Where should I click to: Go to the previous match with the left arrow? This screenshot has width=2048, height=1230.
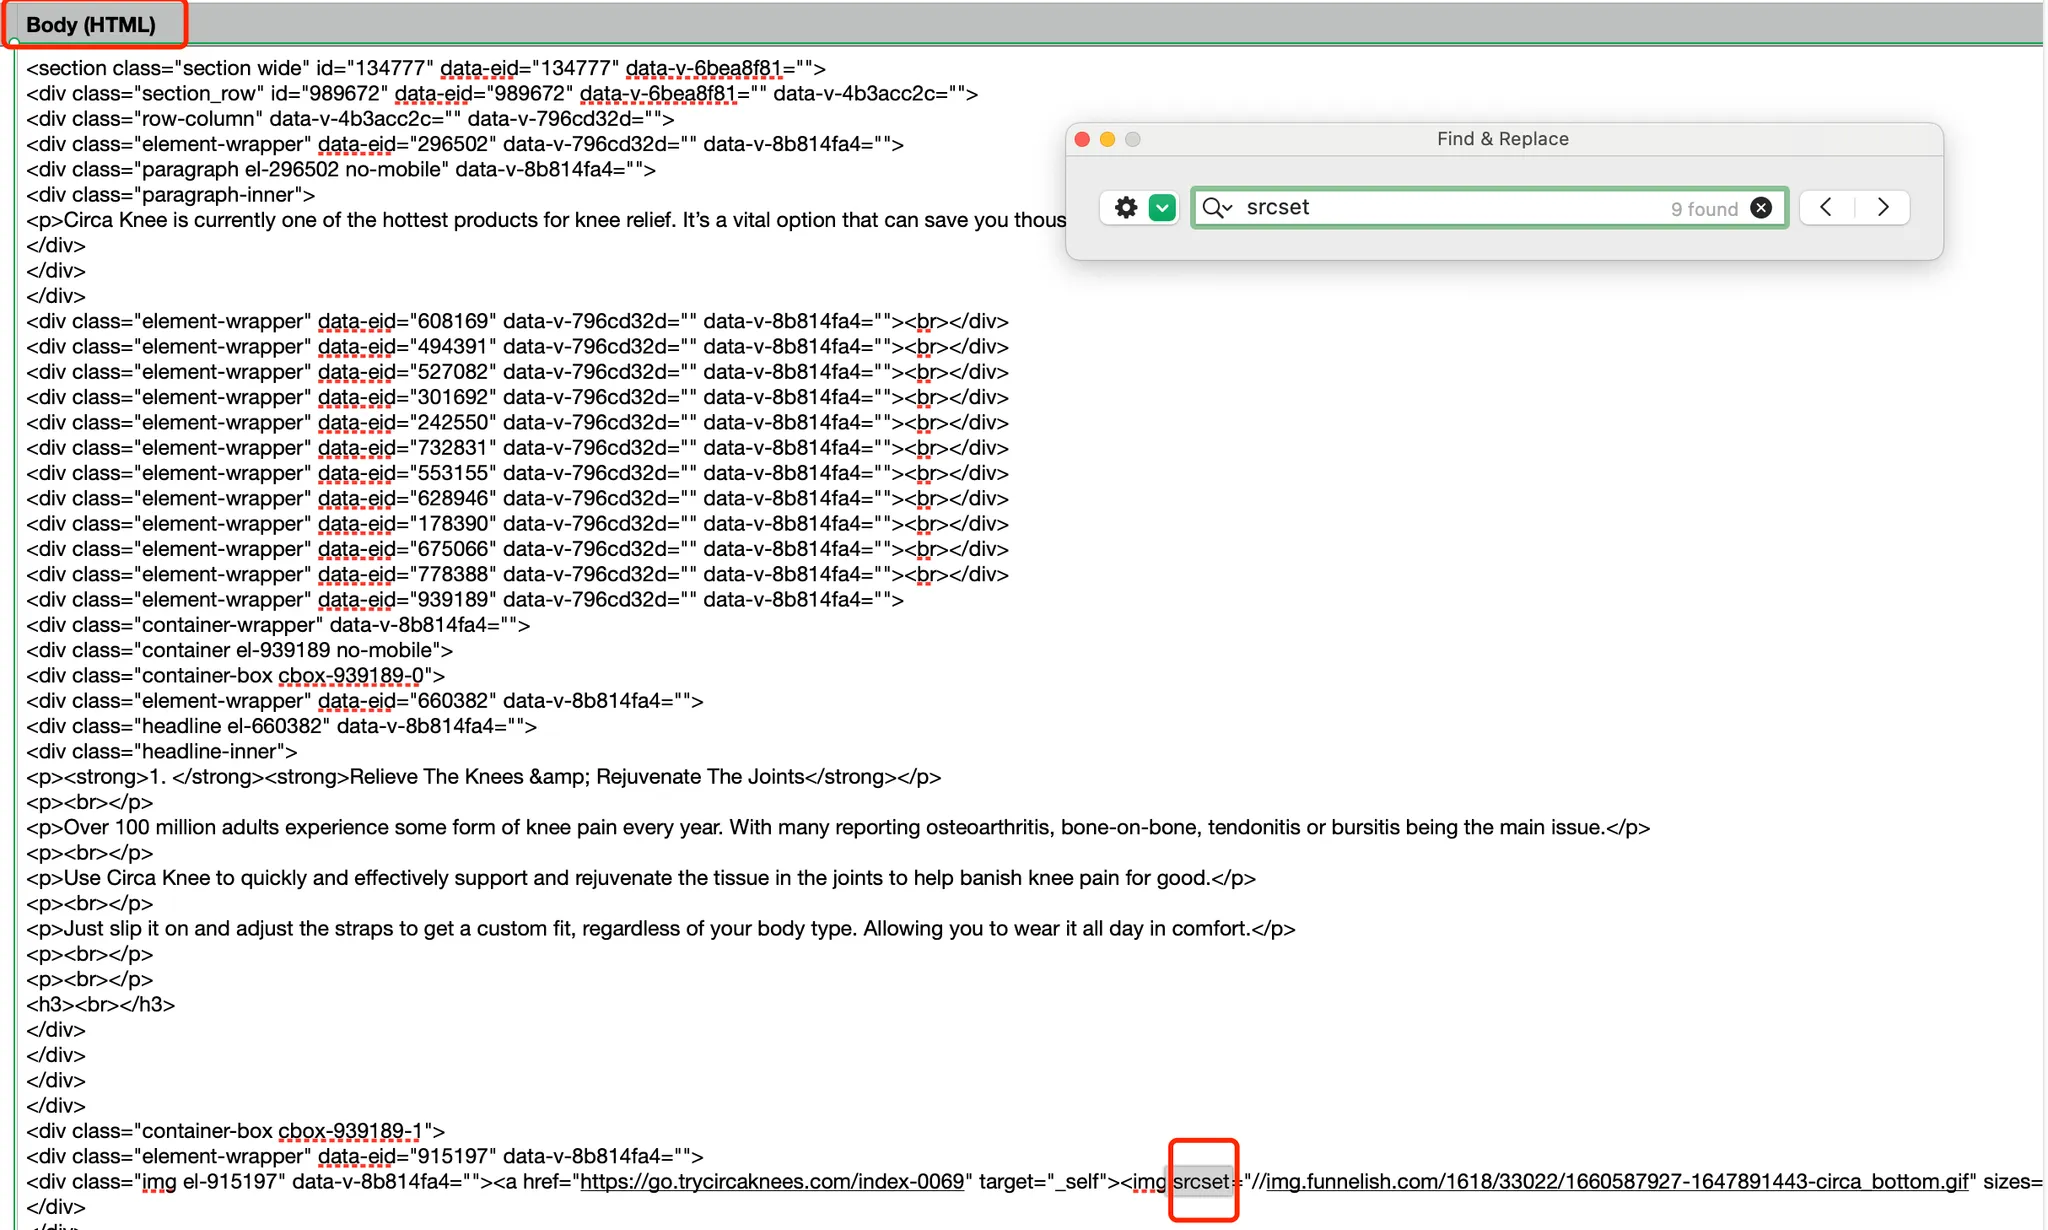click(1826, 207)
